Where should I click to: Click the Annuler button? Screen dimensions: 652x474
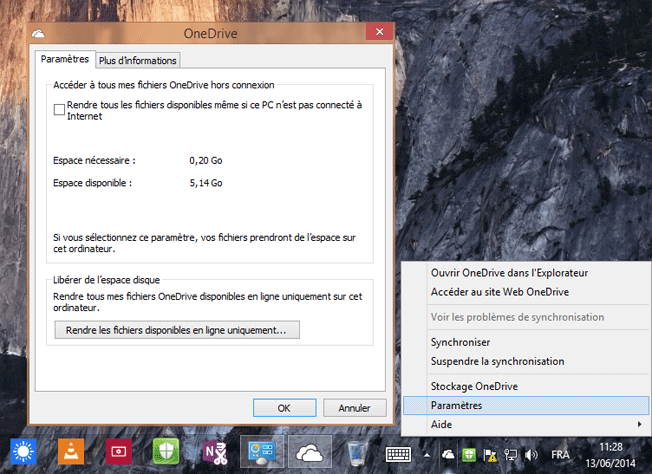coord(355,408)
